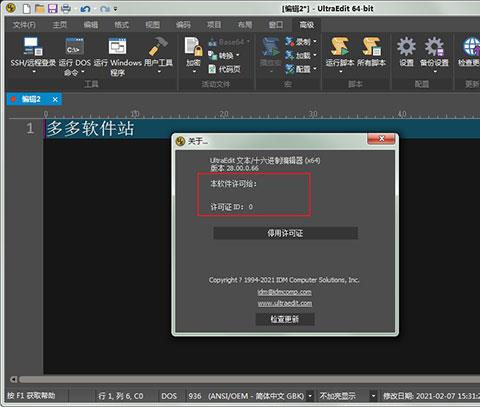
Task: Open idm@idmcomp.com email link
Action: 284,292
